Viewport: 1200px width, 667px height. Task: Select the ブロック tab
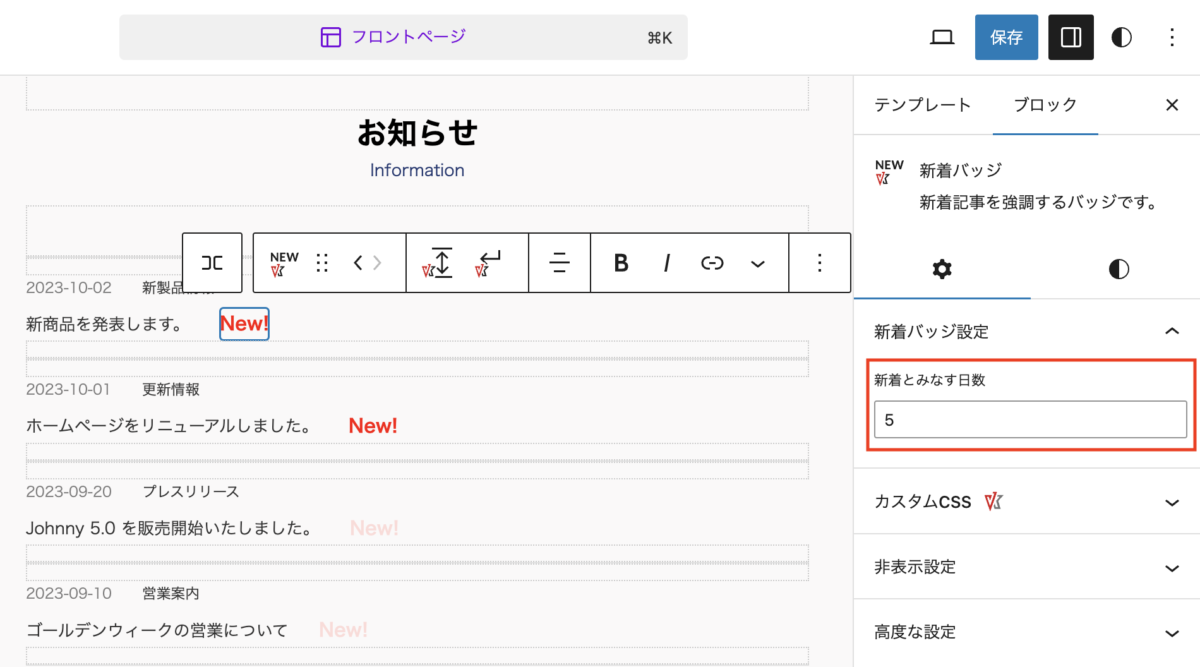1045,105
